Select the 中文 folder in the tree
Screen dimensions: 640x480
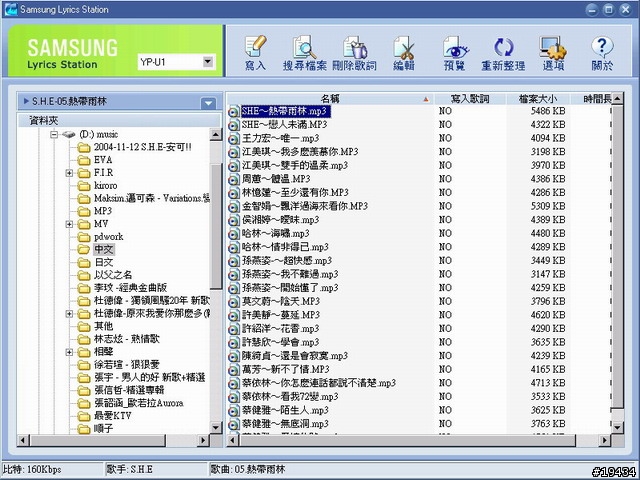(104, 249)
